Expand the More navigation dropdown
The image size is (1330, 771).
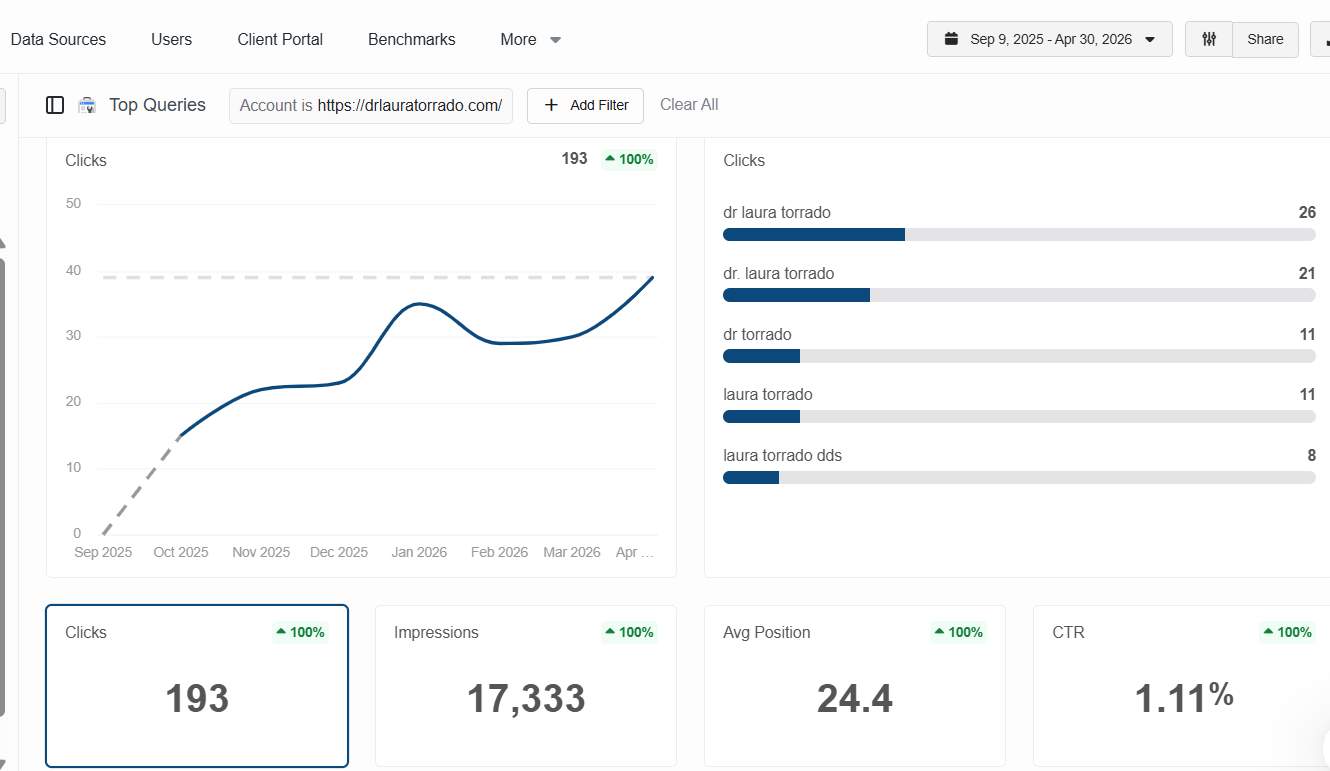pyautogui.click(x=531, y=39)
